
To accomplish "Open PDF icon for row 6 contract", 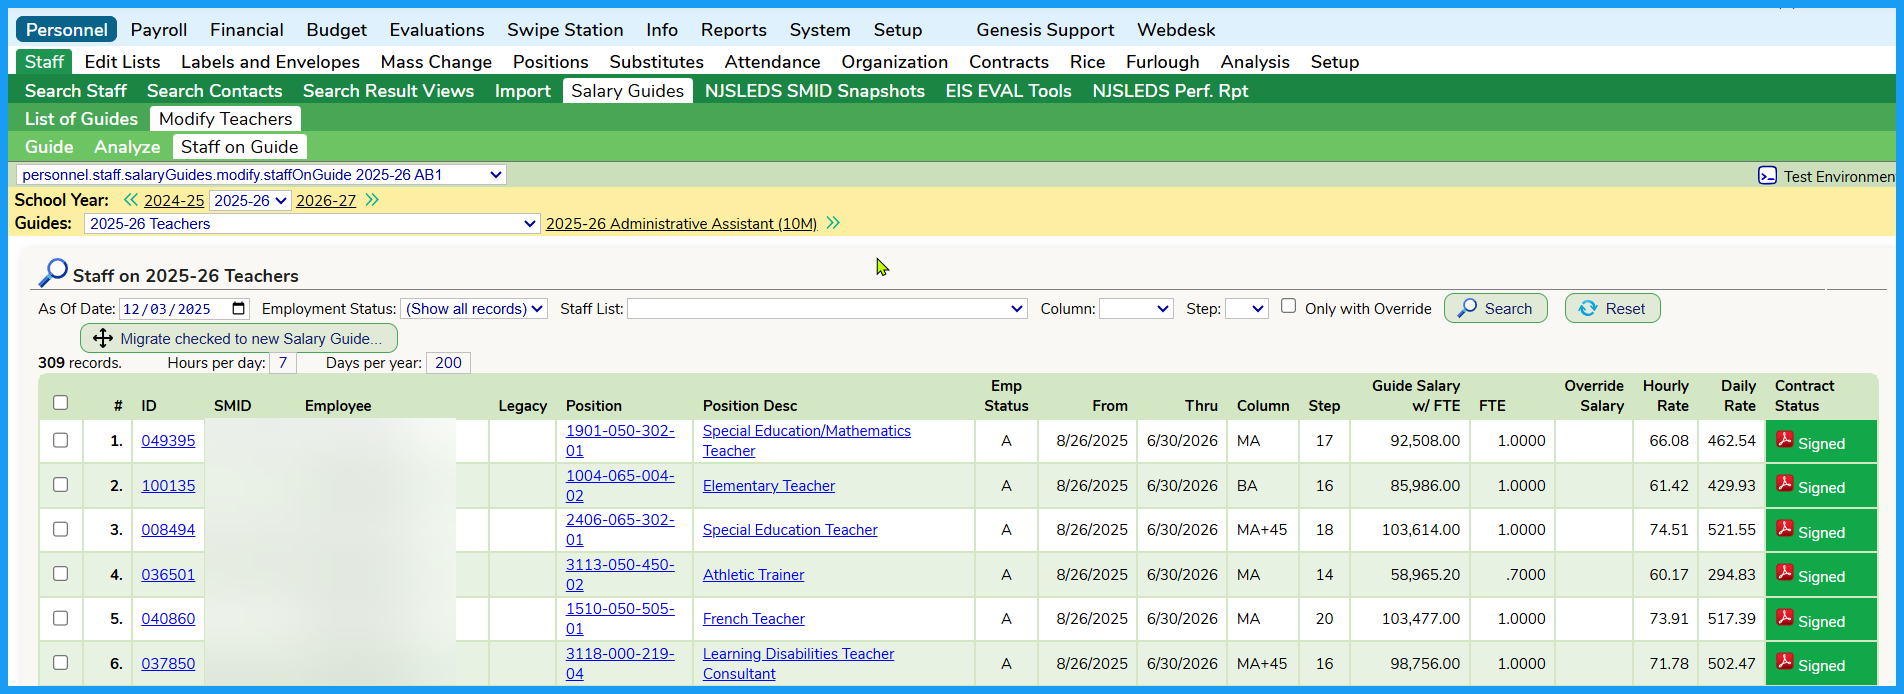I will point(1784,662).
